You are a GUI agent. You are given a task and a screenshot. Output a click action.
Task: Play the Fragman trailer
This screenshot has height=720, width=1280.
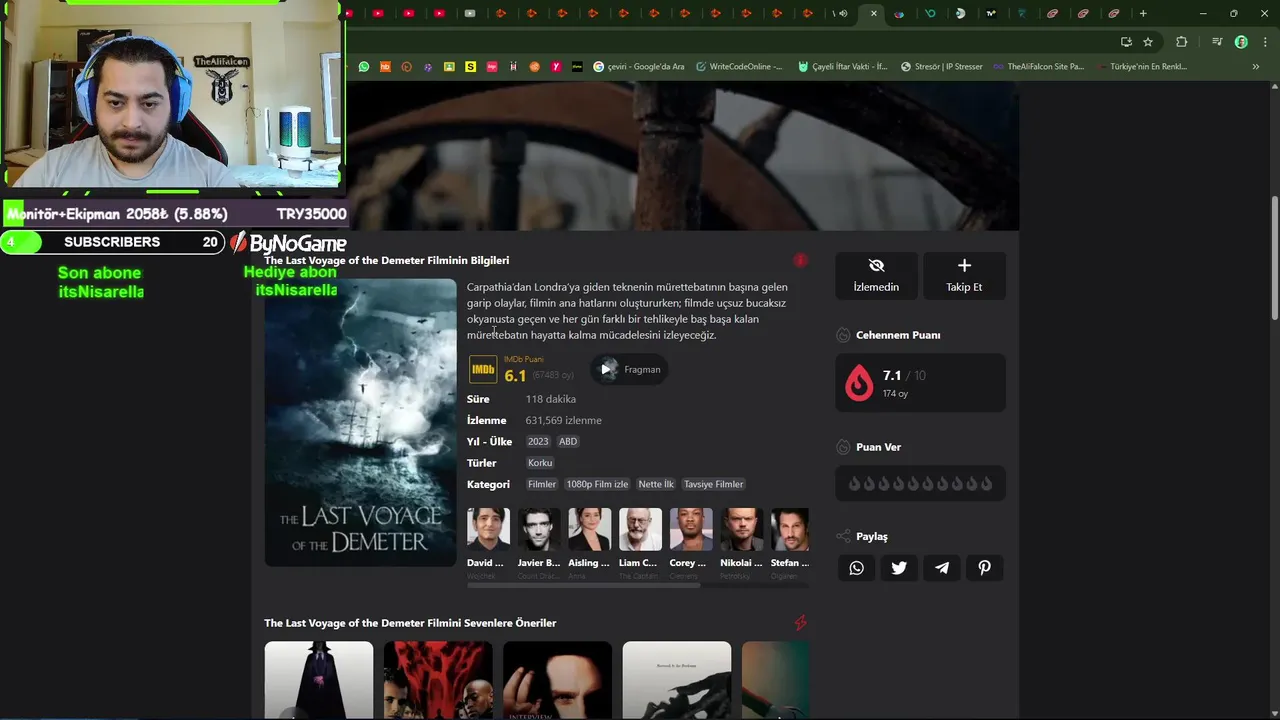tap(630, 369)
